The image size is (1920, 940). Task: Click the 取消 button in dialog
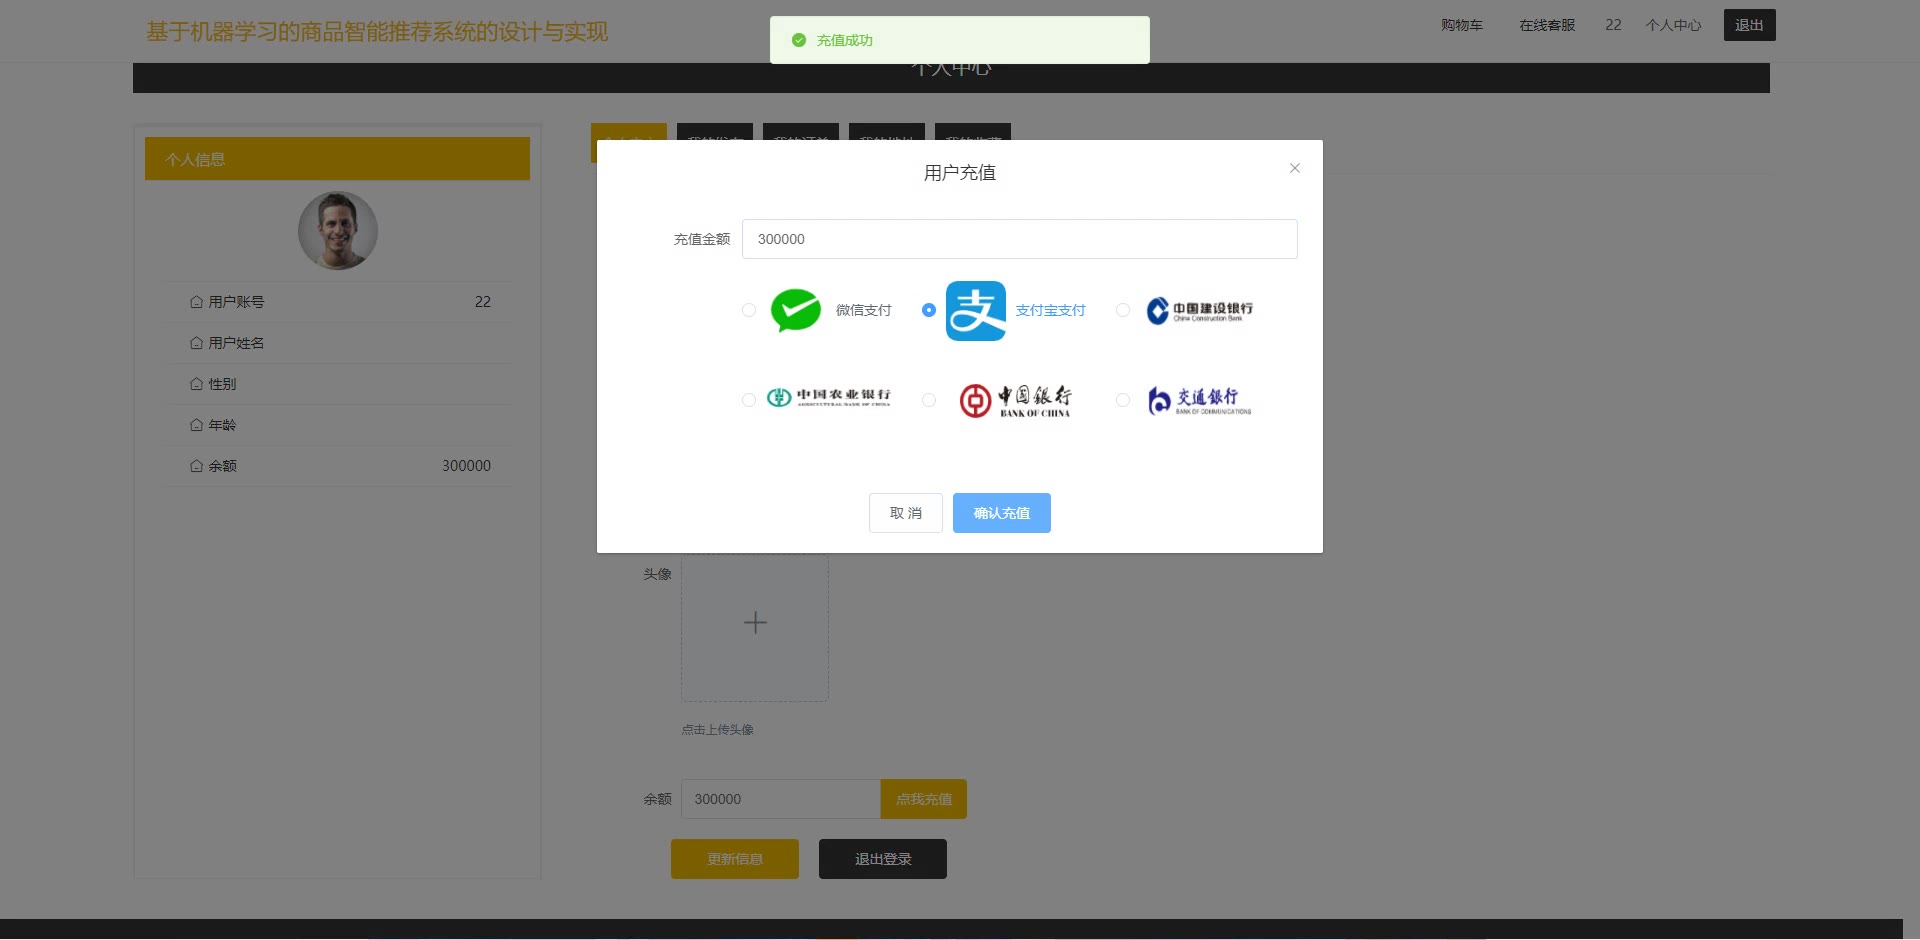tap(906, 513)
